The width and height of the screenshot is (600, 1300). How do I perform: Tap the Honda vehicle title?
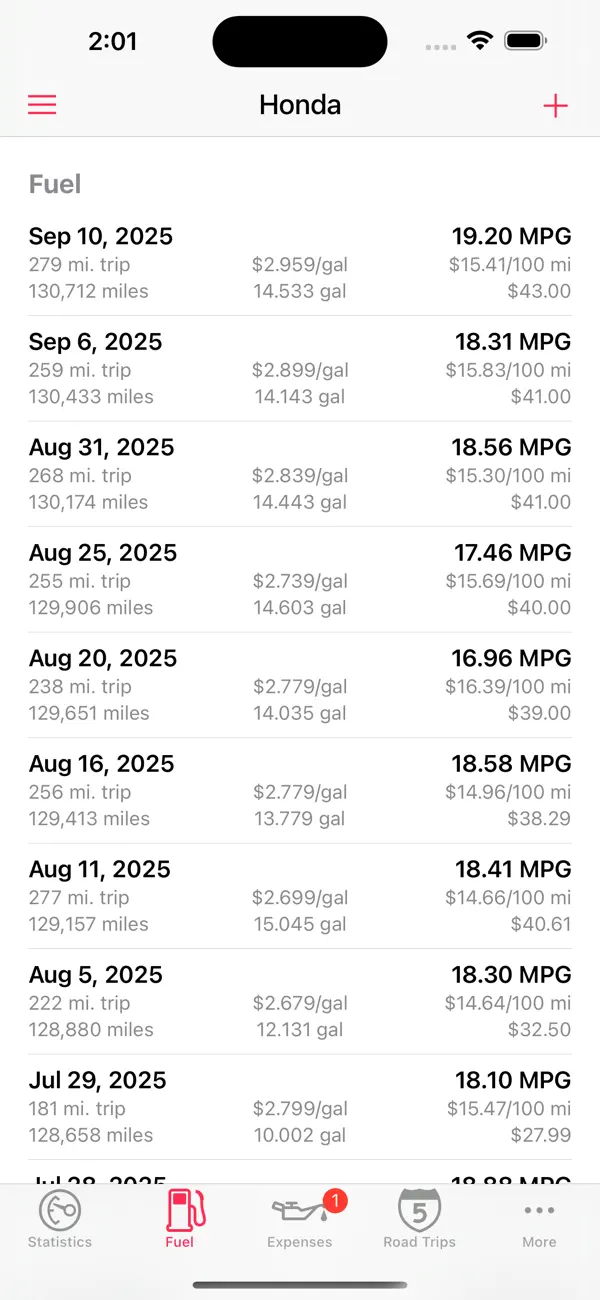[x=300, y=104]
